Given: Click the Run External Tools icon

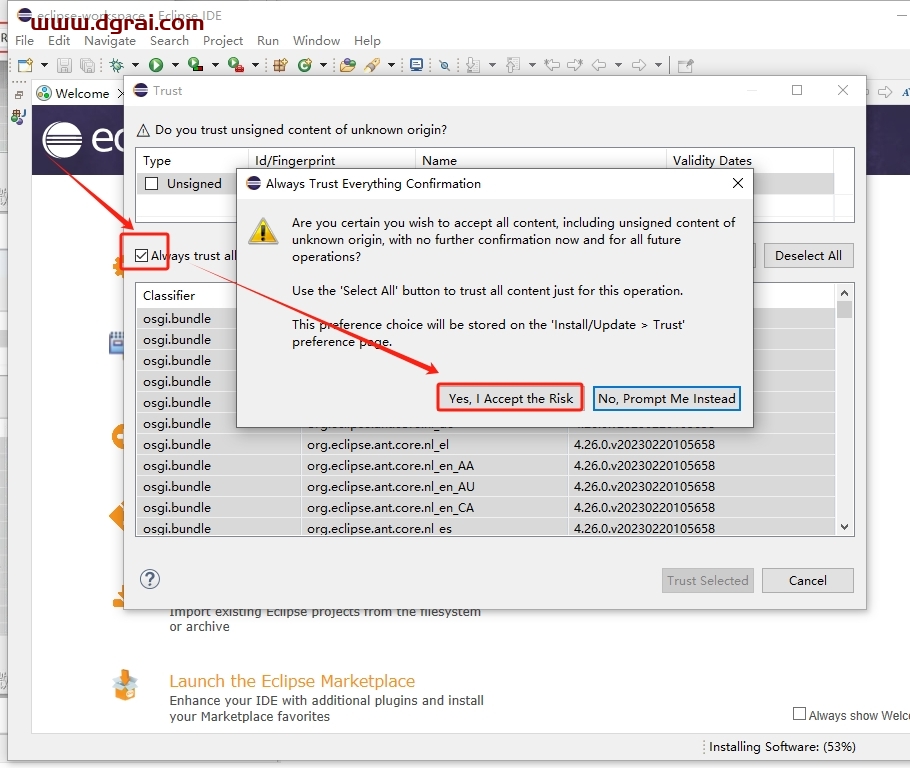Looking at the screenshot, I should [x=236, y=65].
